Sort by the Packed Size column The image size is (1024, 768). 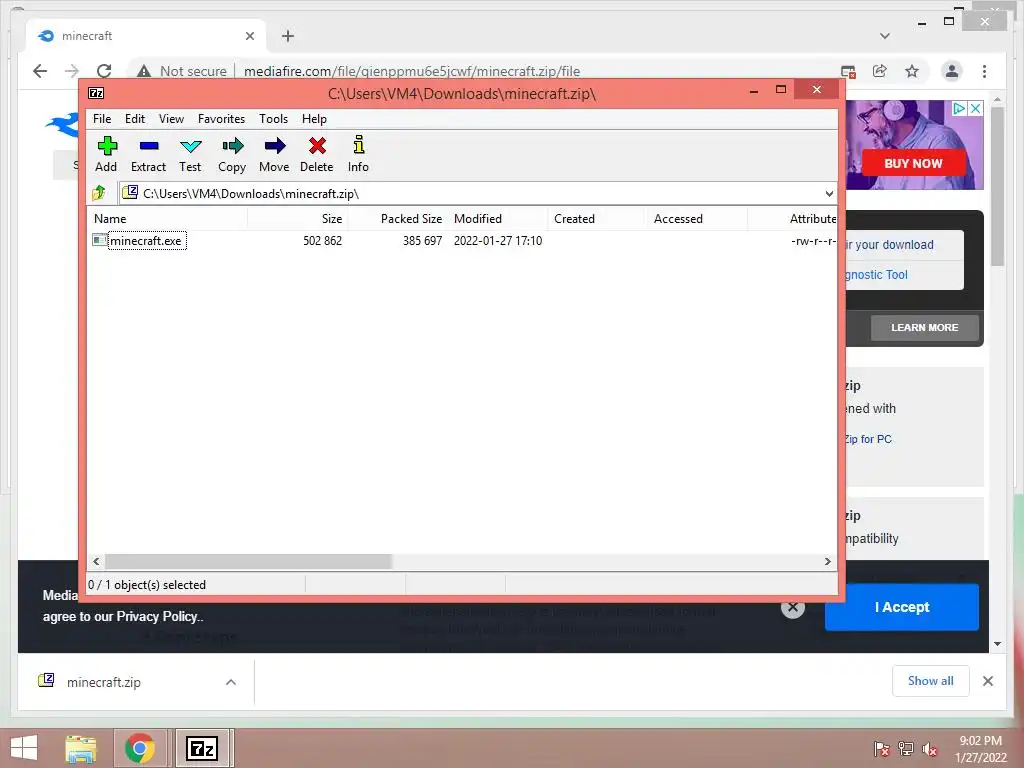(397, 219)
